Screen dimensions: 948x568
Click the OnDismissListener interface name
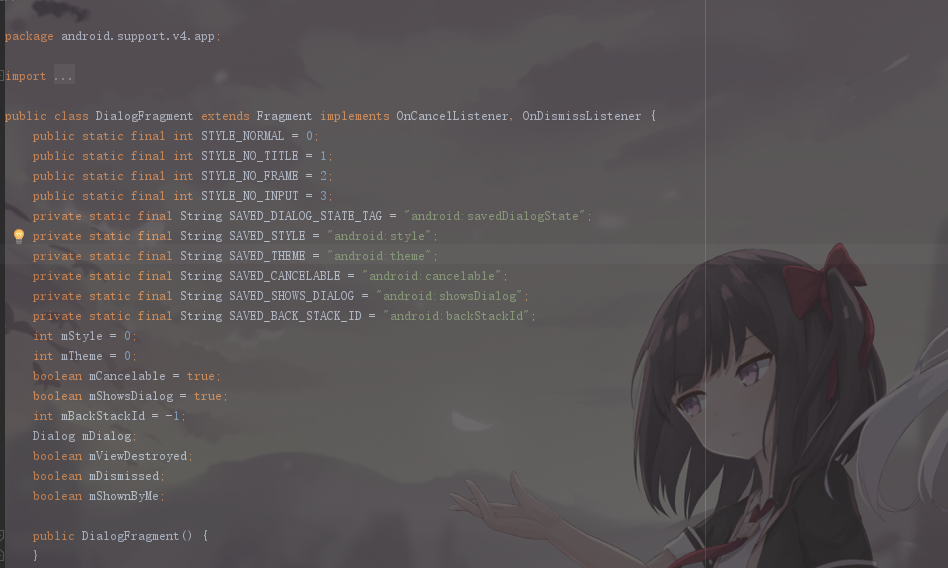pyautogui.click(x=582, y=116)
